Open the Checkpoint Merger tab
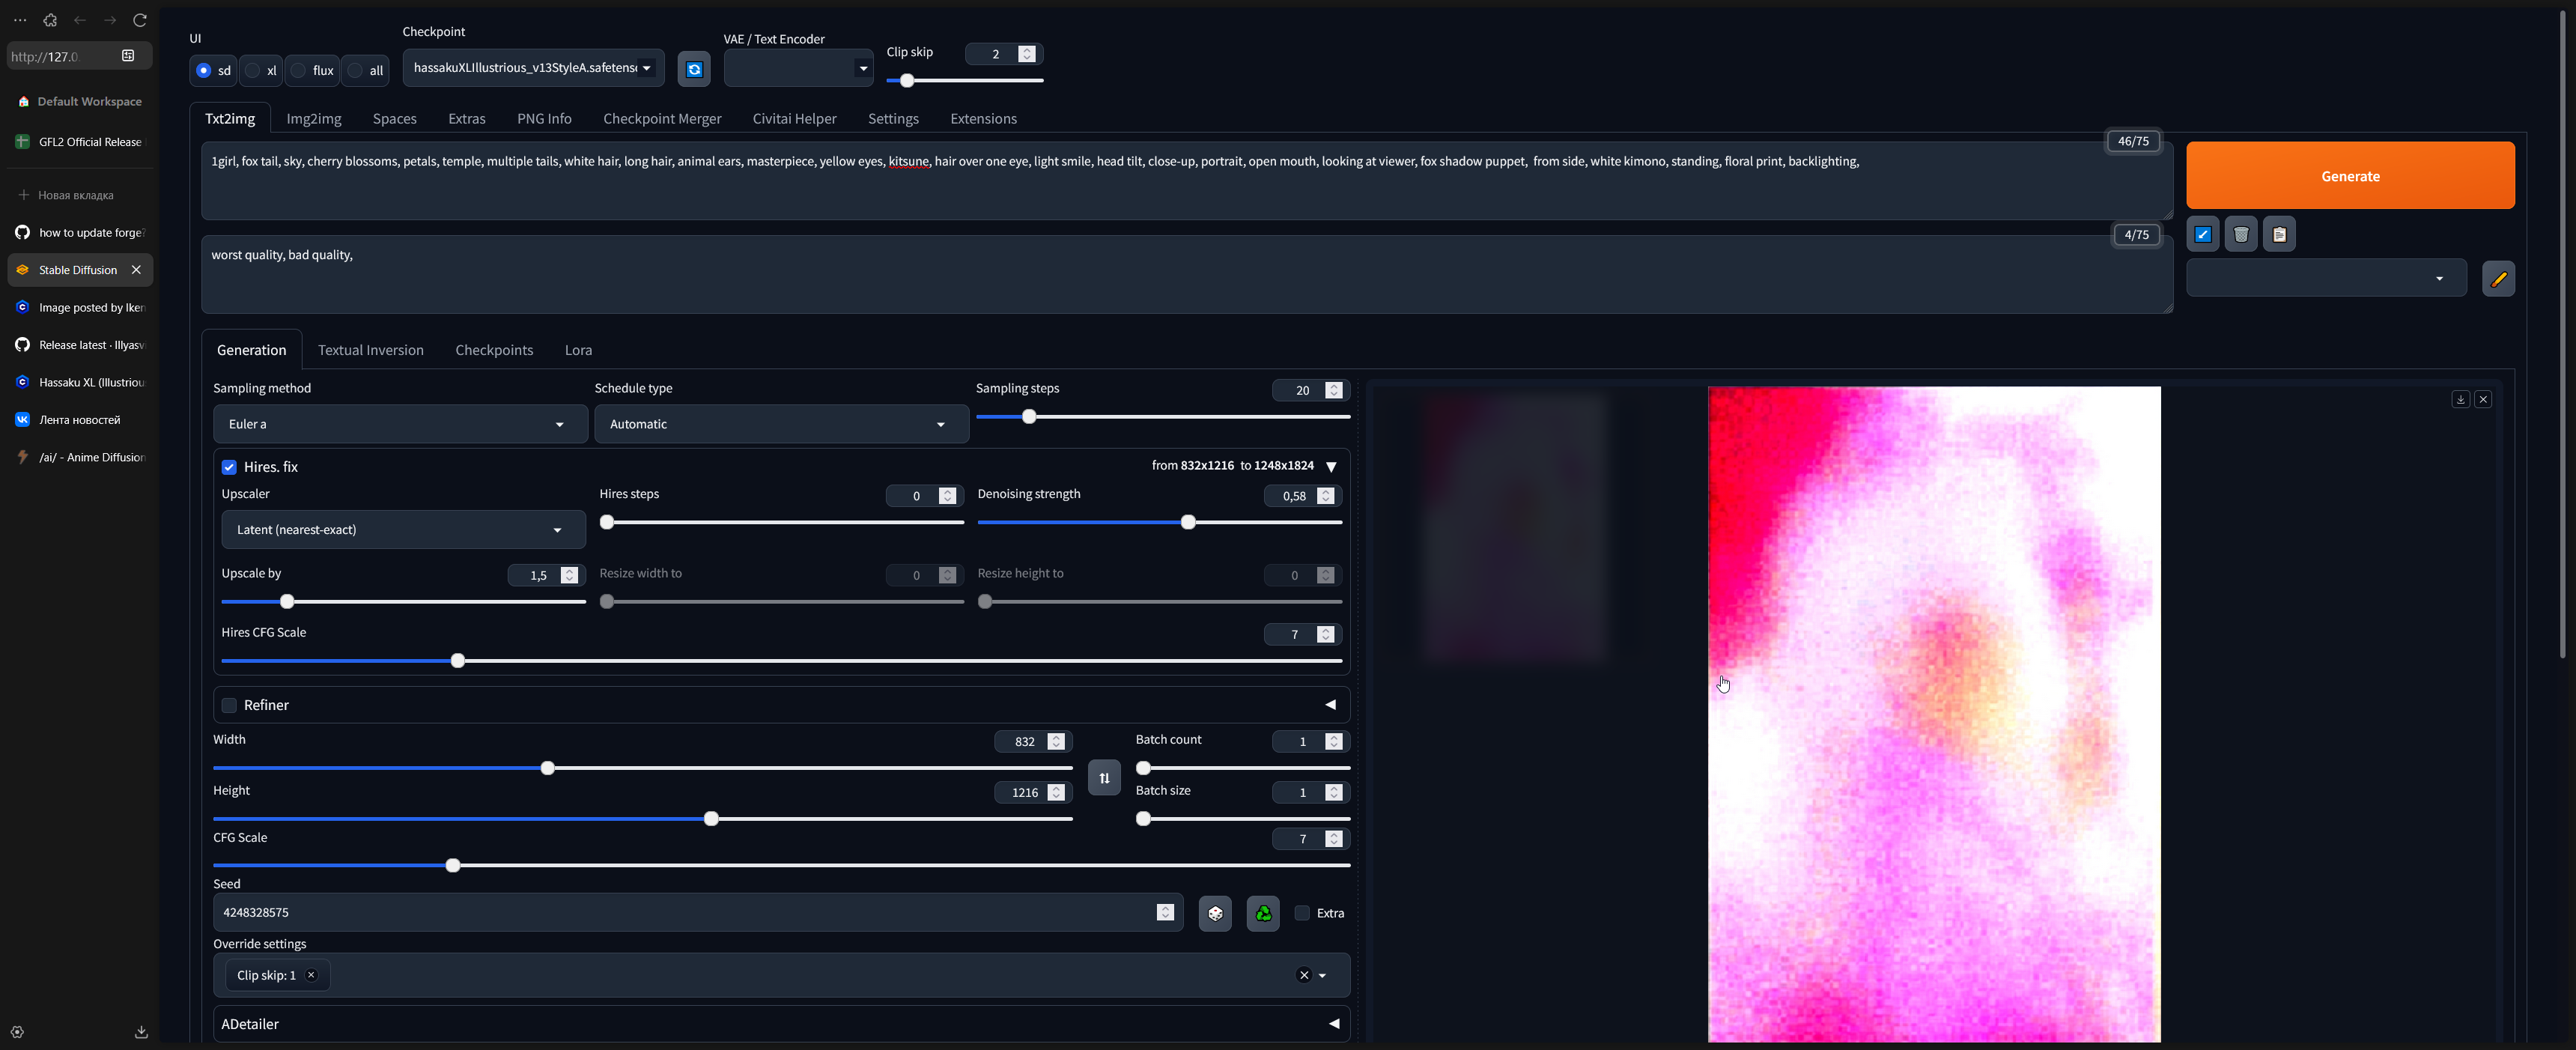The image size is (2576, 1050). point(662,118)
